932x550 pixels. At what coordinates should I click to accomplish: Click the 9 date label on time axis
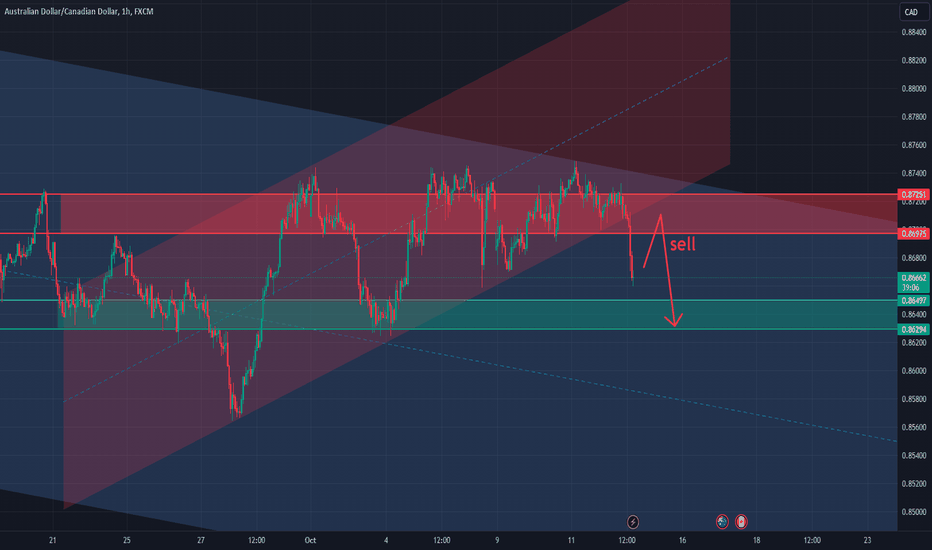click(497, 540)
